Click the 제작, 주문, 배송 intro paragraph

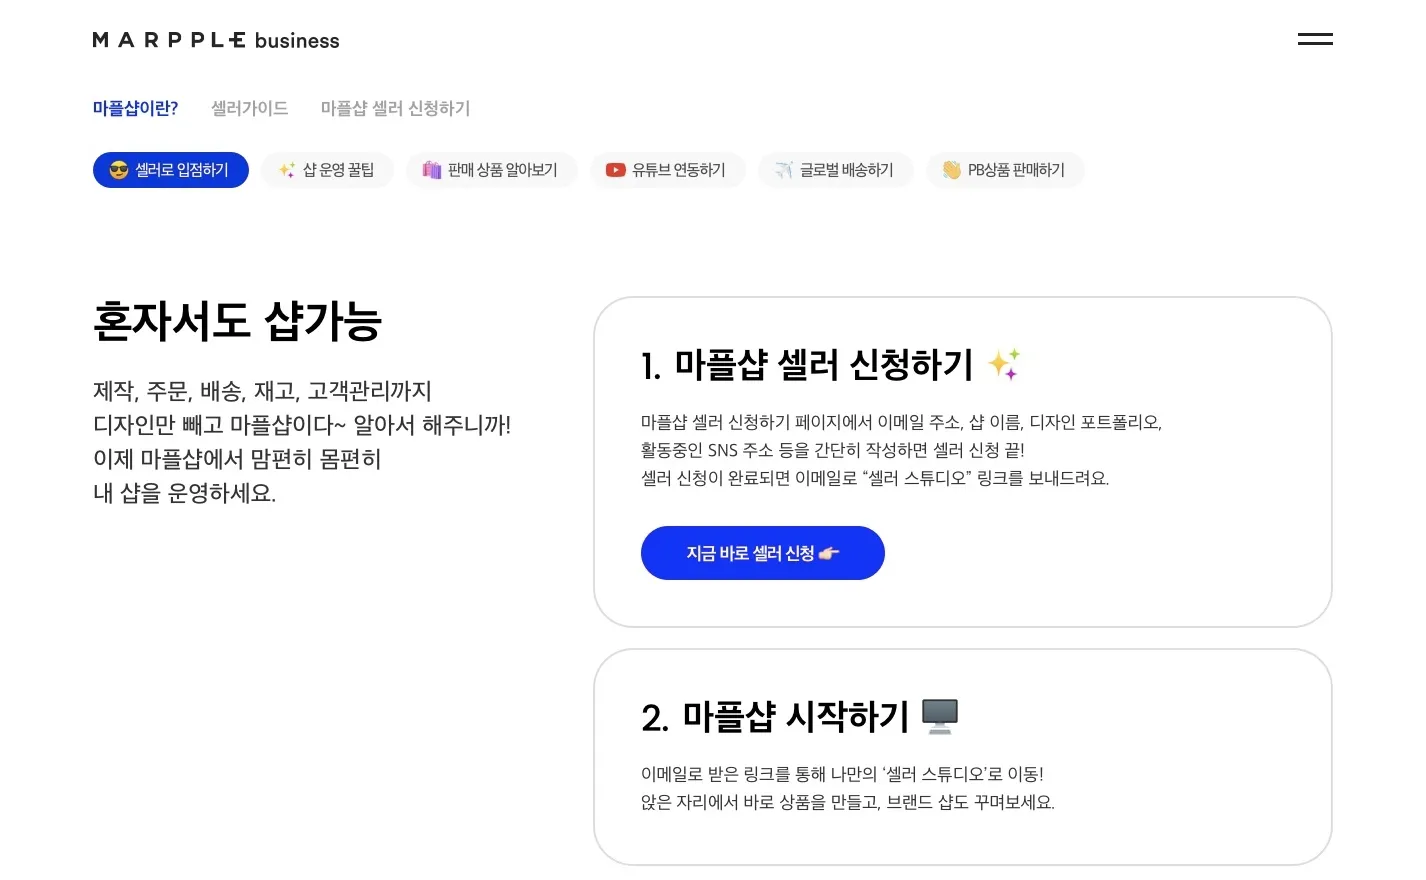[301, 441]
